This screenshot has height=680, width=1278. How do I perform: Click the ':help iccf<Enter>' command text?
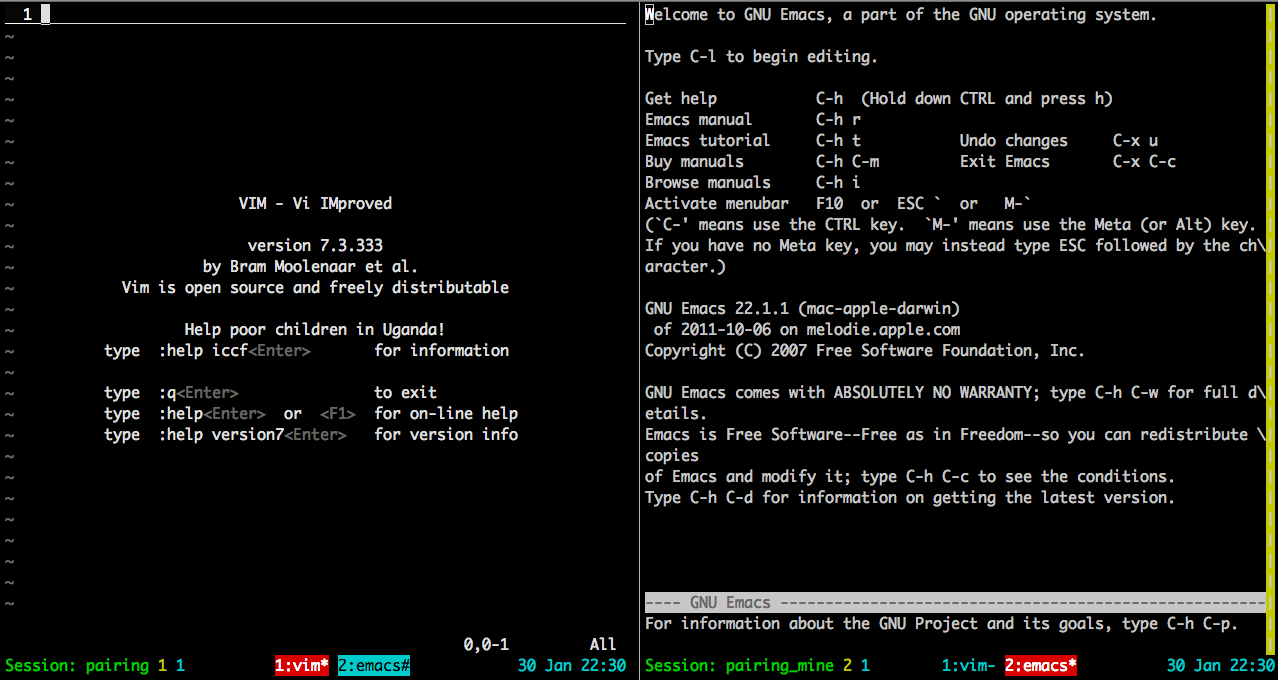pos(234,350)
